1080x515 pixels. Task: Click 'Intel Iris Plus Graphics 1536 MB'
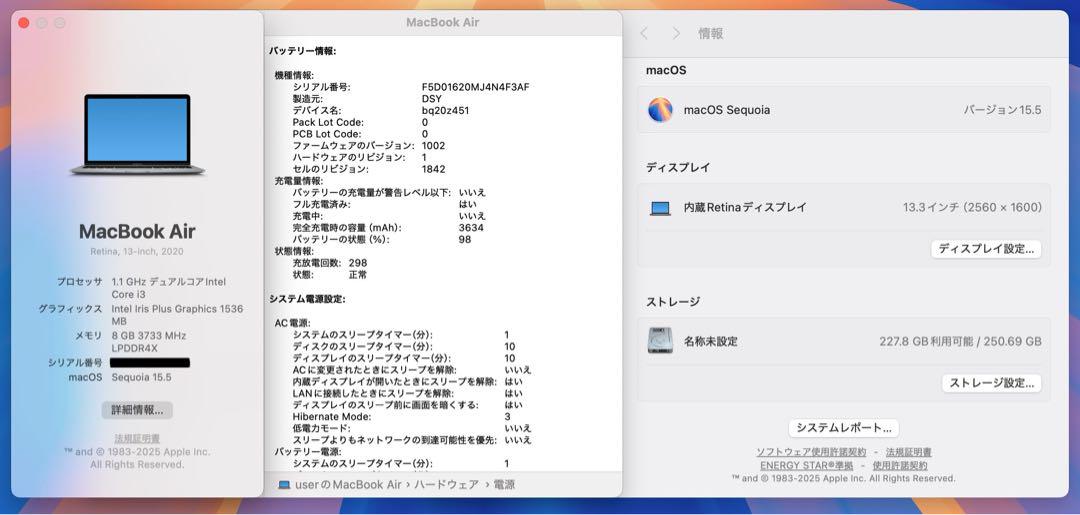(177, 315)
